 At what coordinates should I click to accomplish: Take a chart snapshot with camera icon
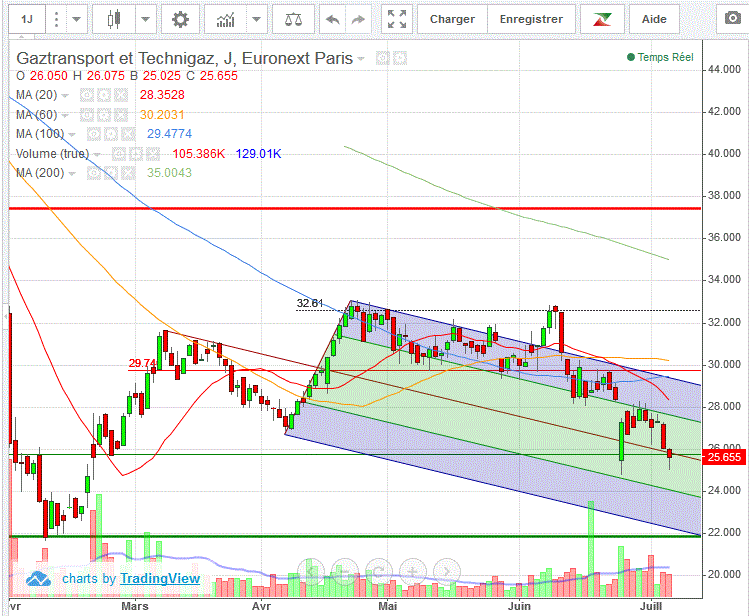tap(732, 19)
